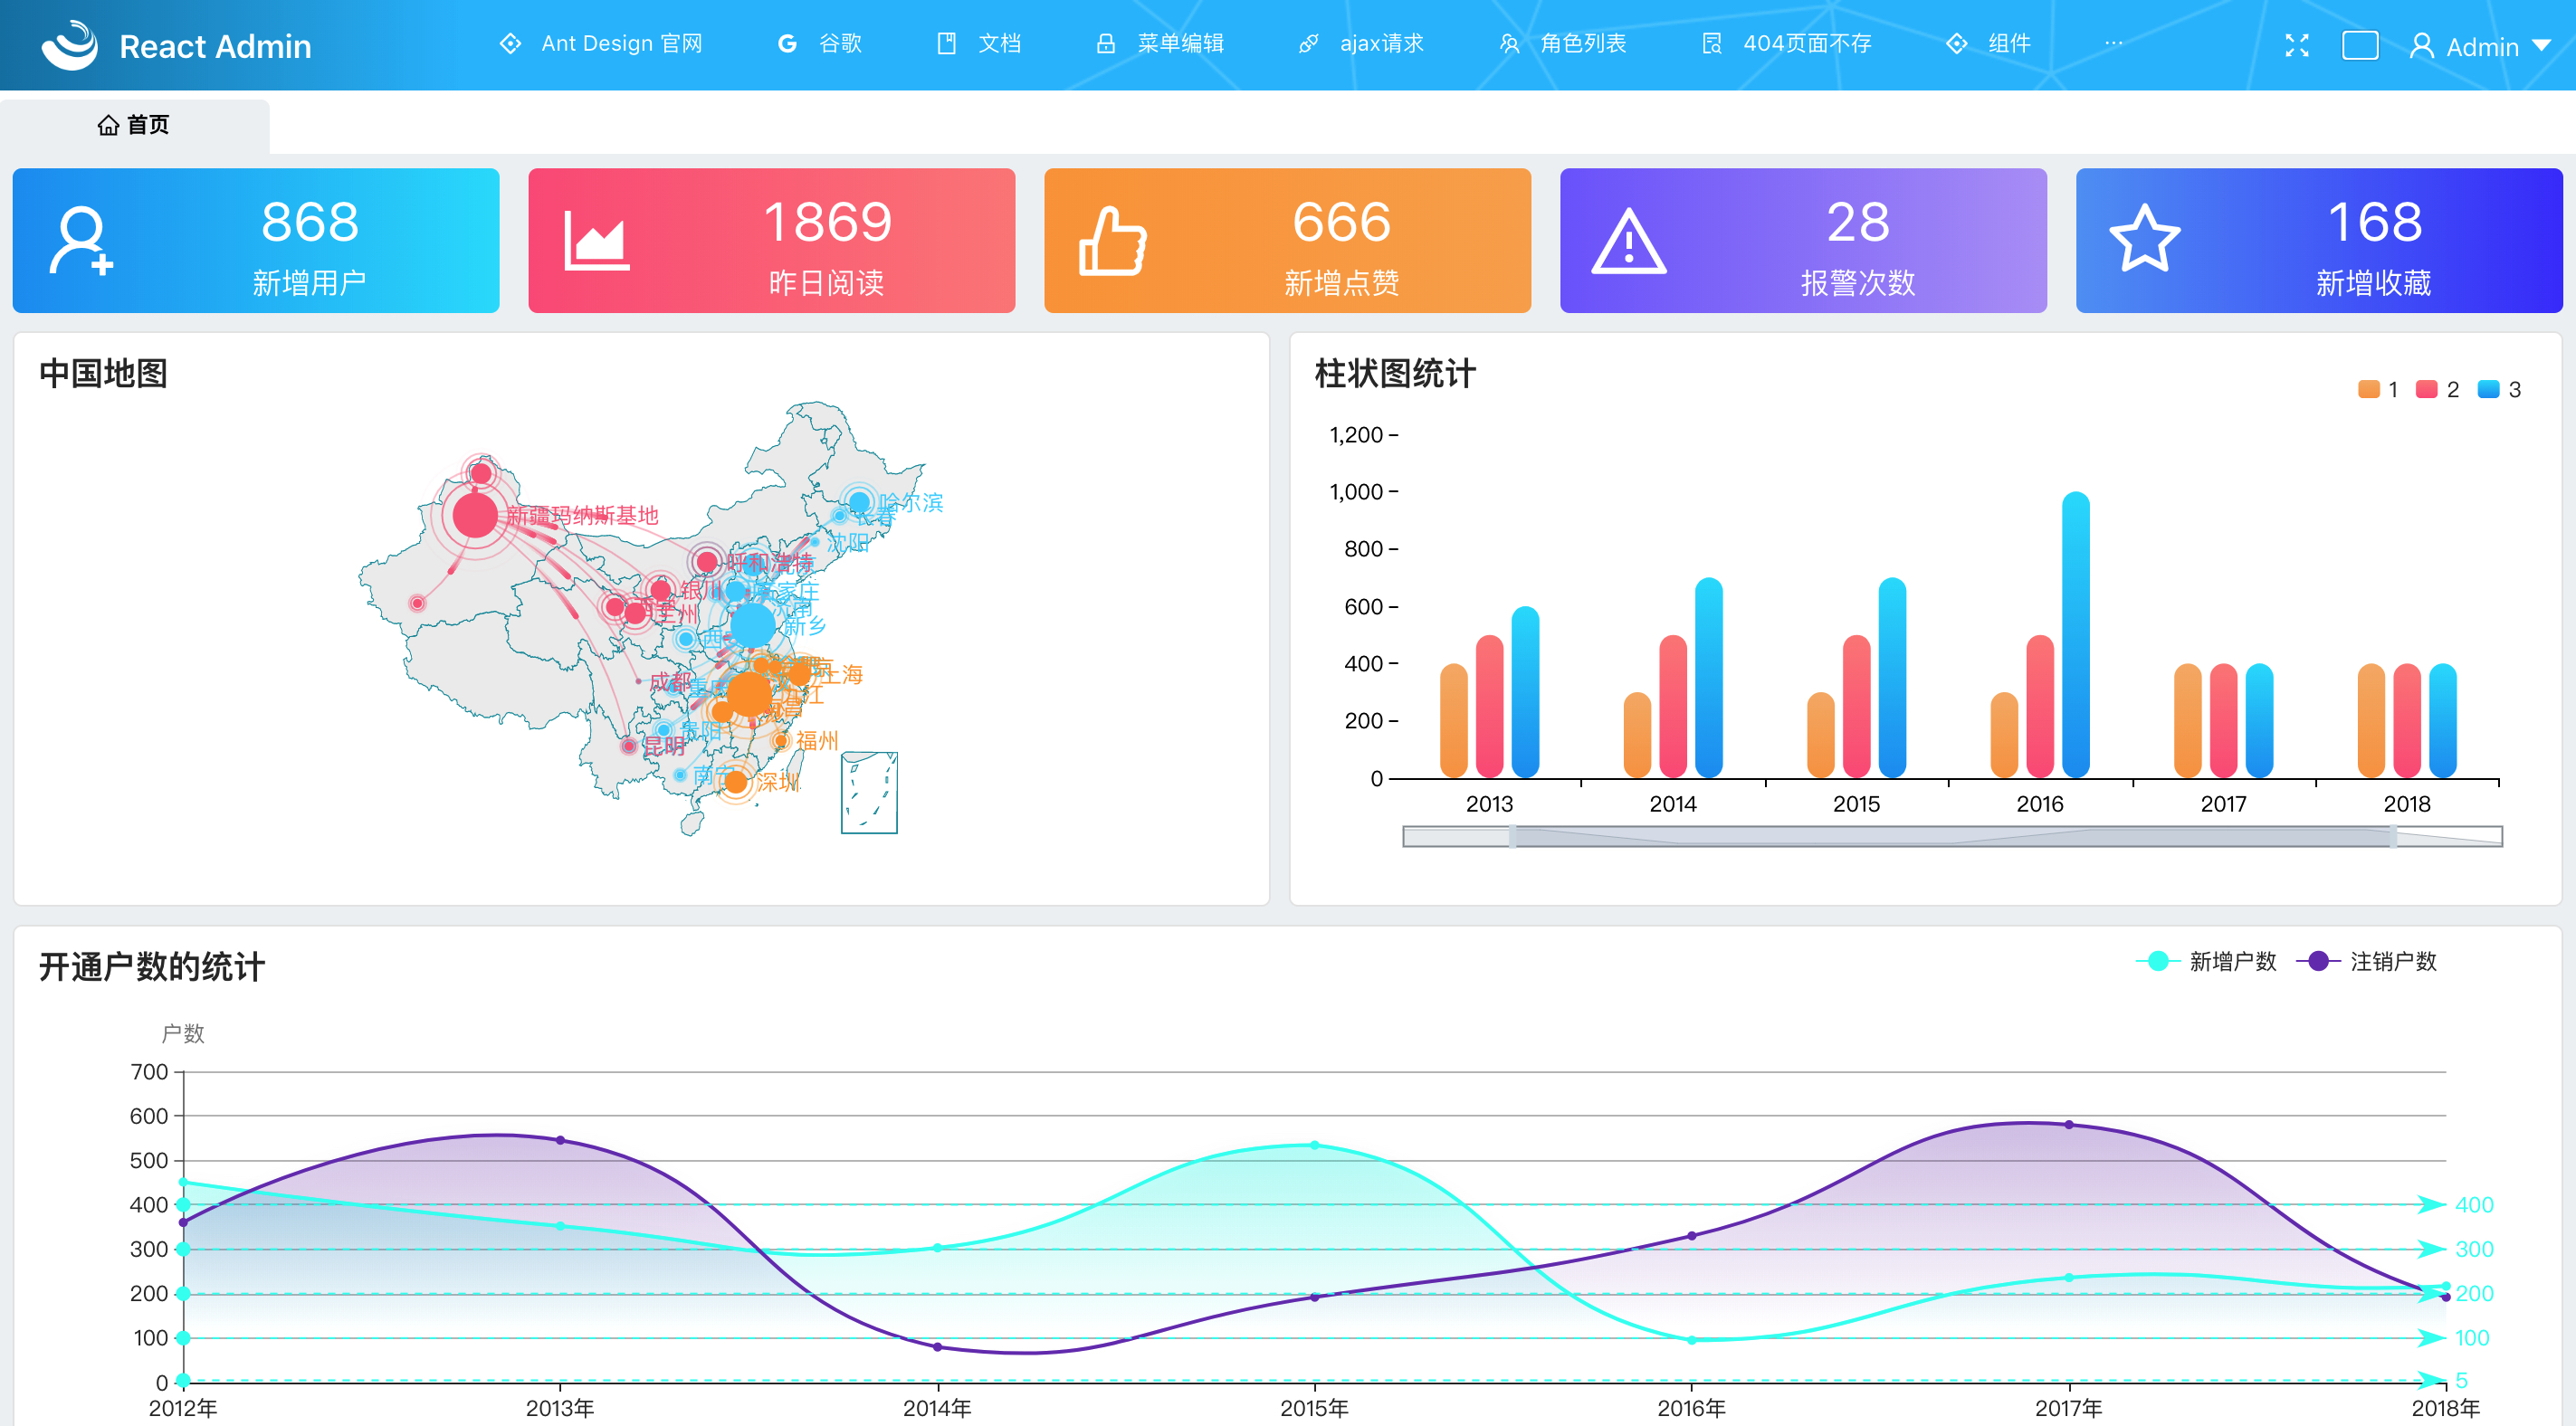Click the star icon on 新增收藏 card
This screenshot has height=1426, width=2576.
[2144, 239]
